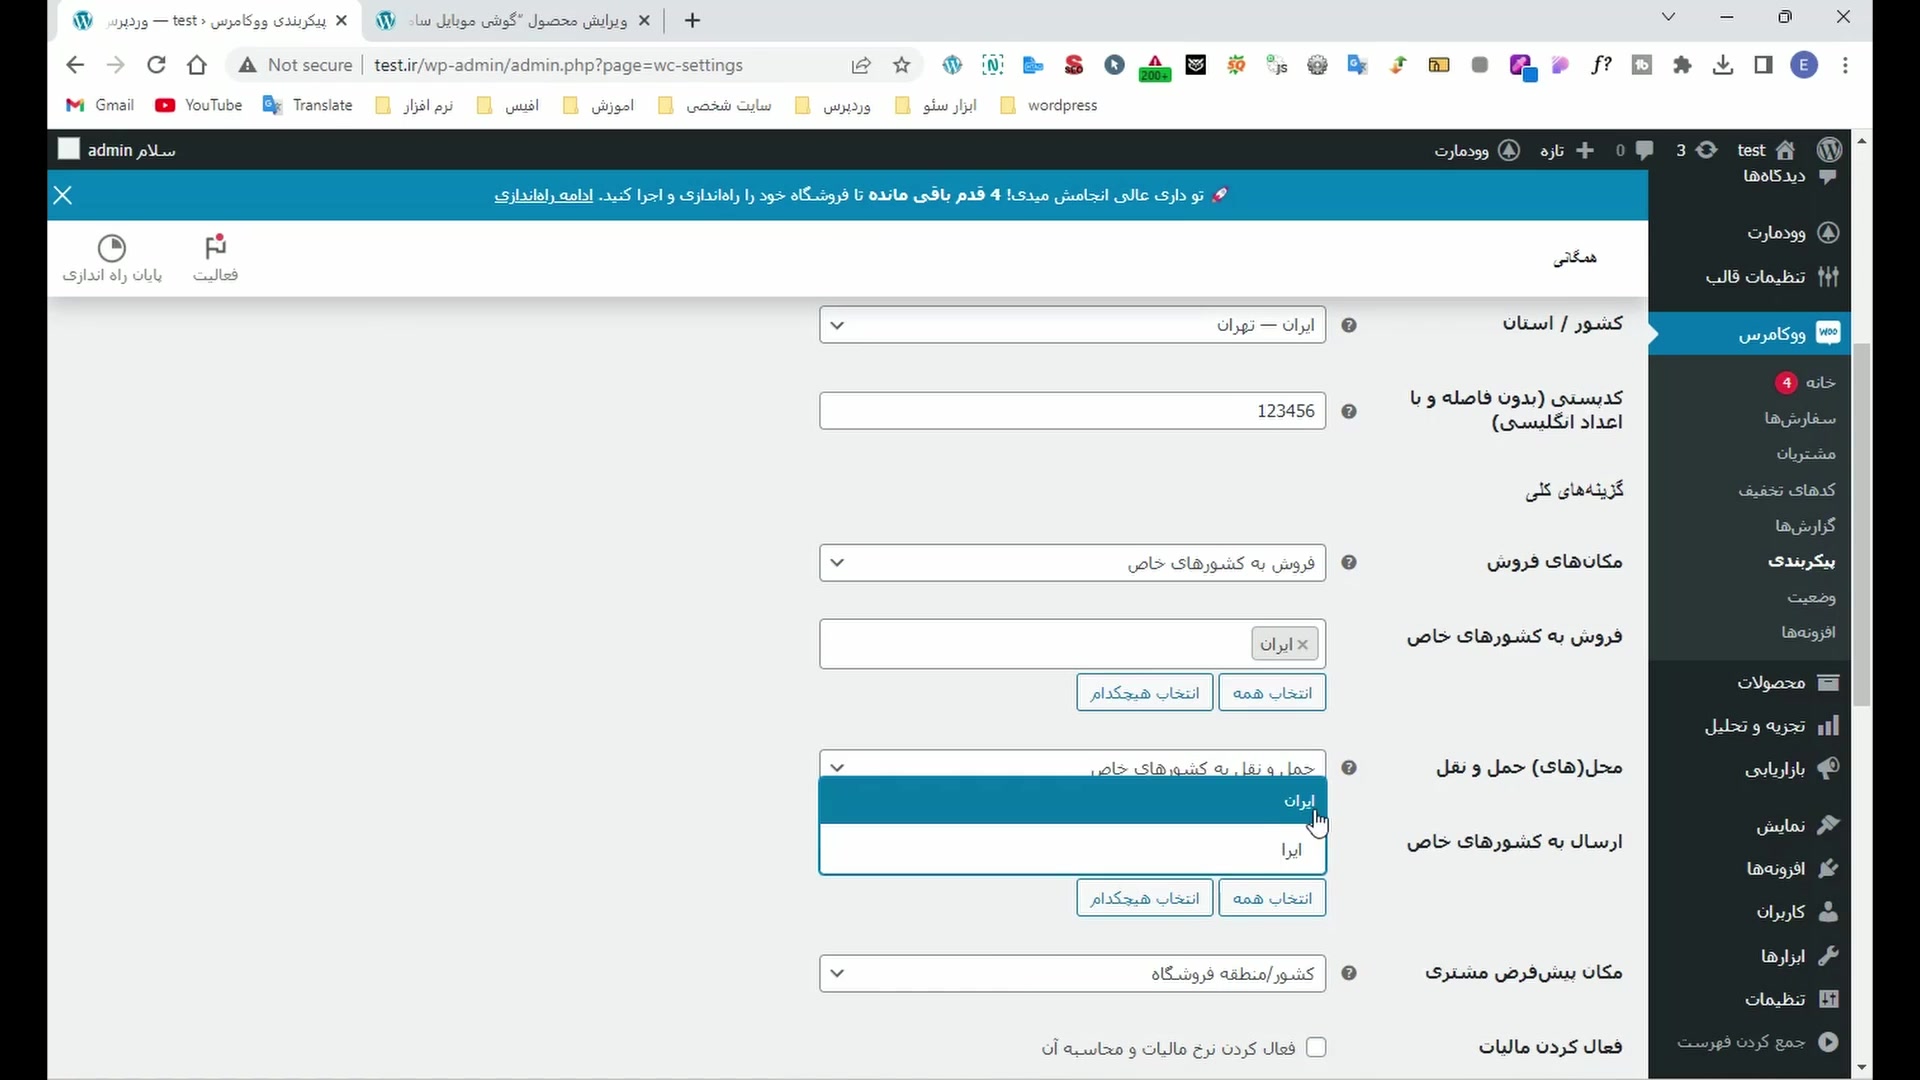The image size is (1920, 1080).
Task: Click Select all button under selling countries
Action: pos(1272,693)
